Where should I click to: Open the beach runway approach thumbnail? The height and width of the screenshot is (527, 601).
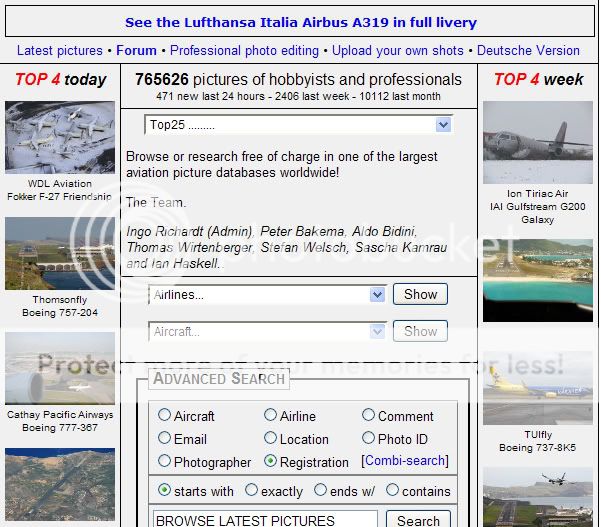click(538, 281)
